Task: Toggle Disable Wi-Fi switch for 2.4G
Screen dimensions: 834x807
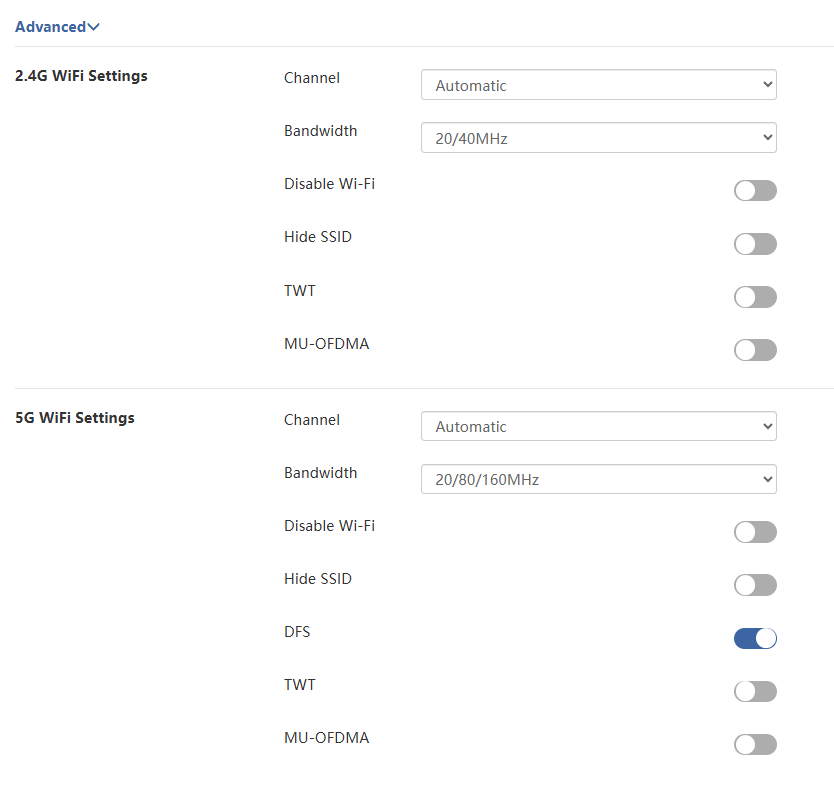Action: (755, 191)
